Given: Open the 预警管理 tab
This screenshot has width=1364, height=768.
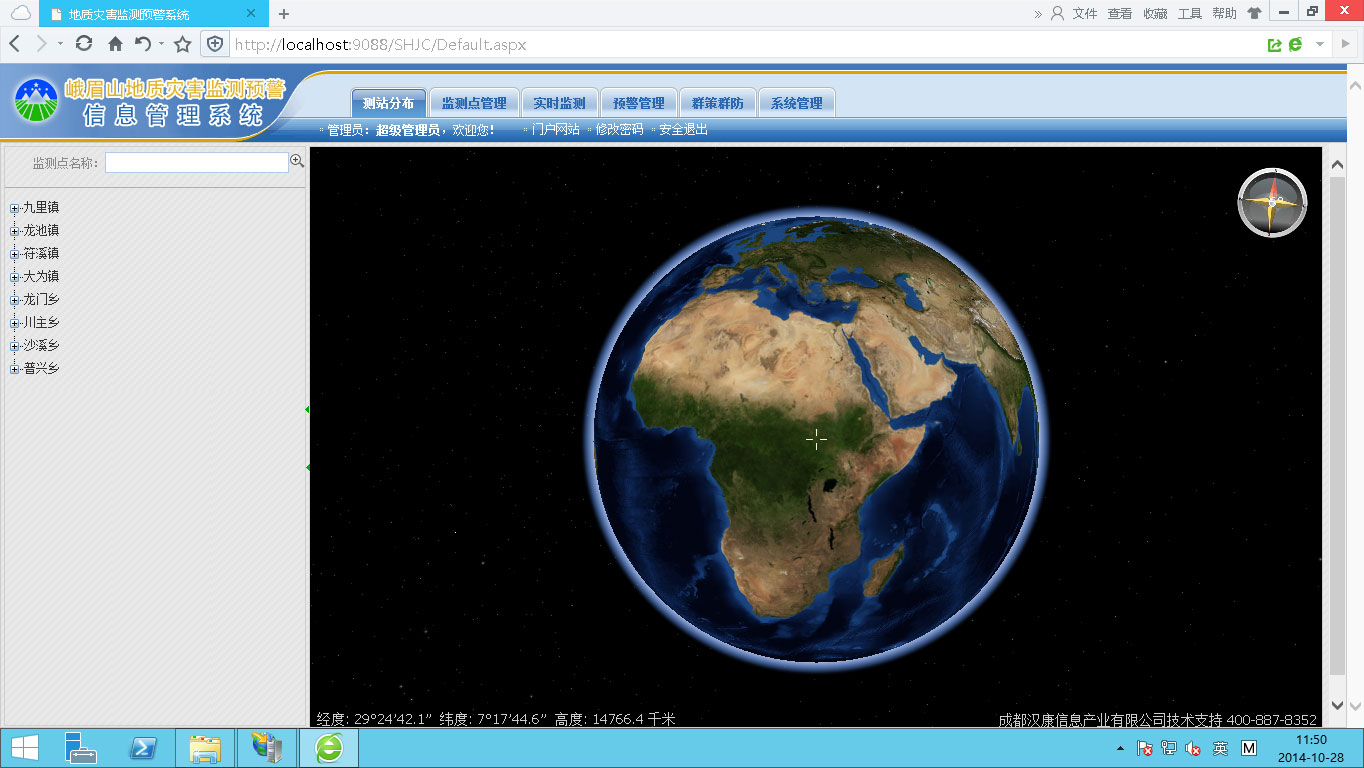Looking at the screenshot, I should point(639,103).
